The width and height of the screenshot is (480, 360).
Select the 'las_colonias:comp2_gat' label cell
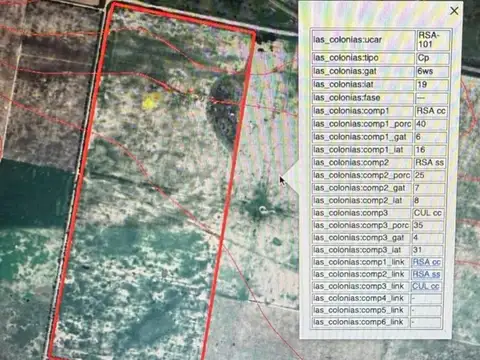[x=362, y=188]
